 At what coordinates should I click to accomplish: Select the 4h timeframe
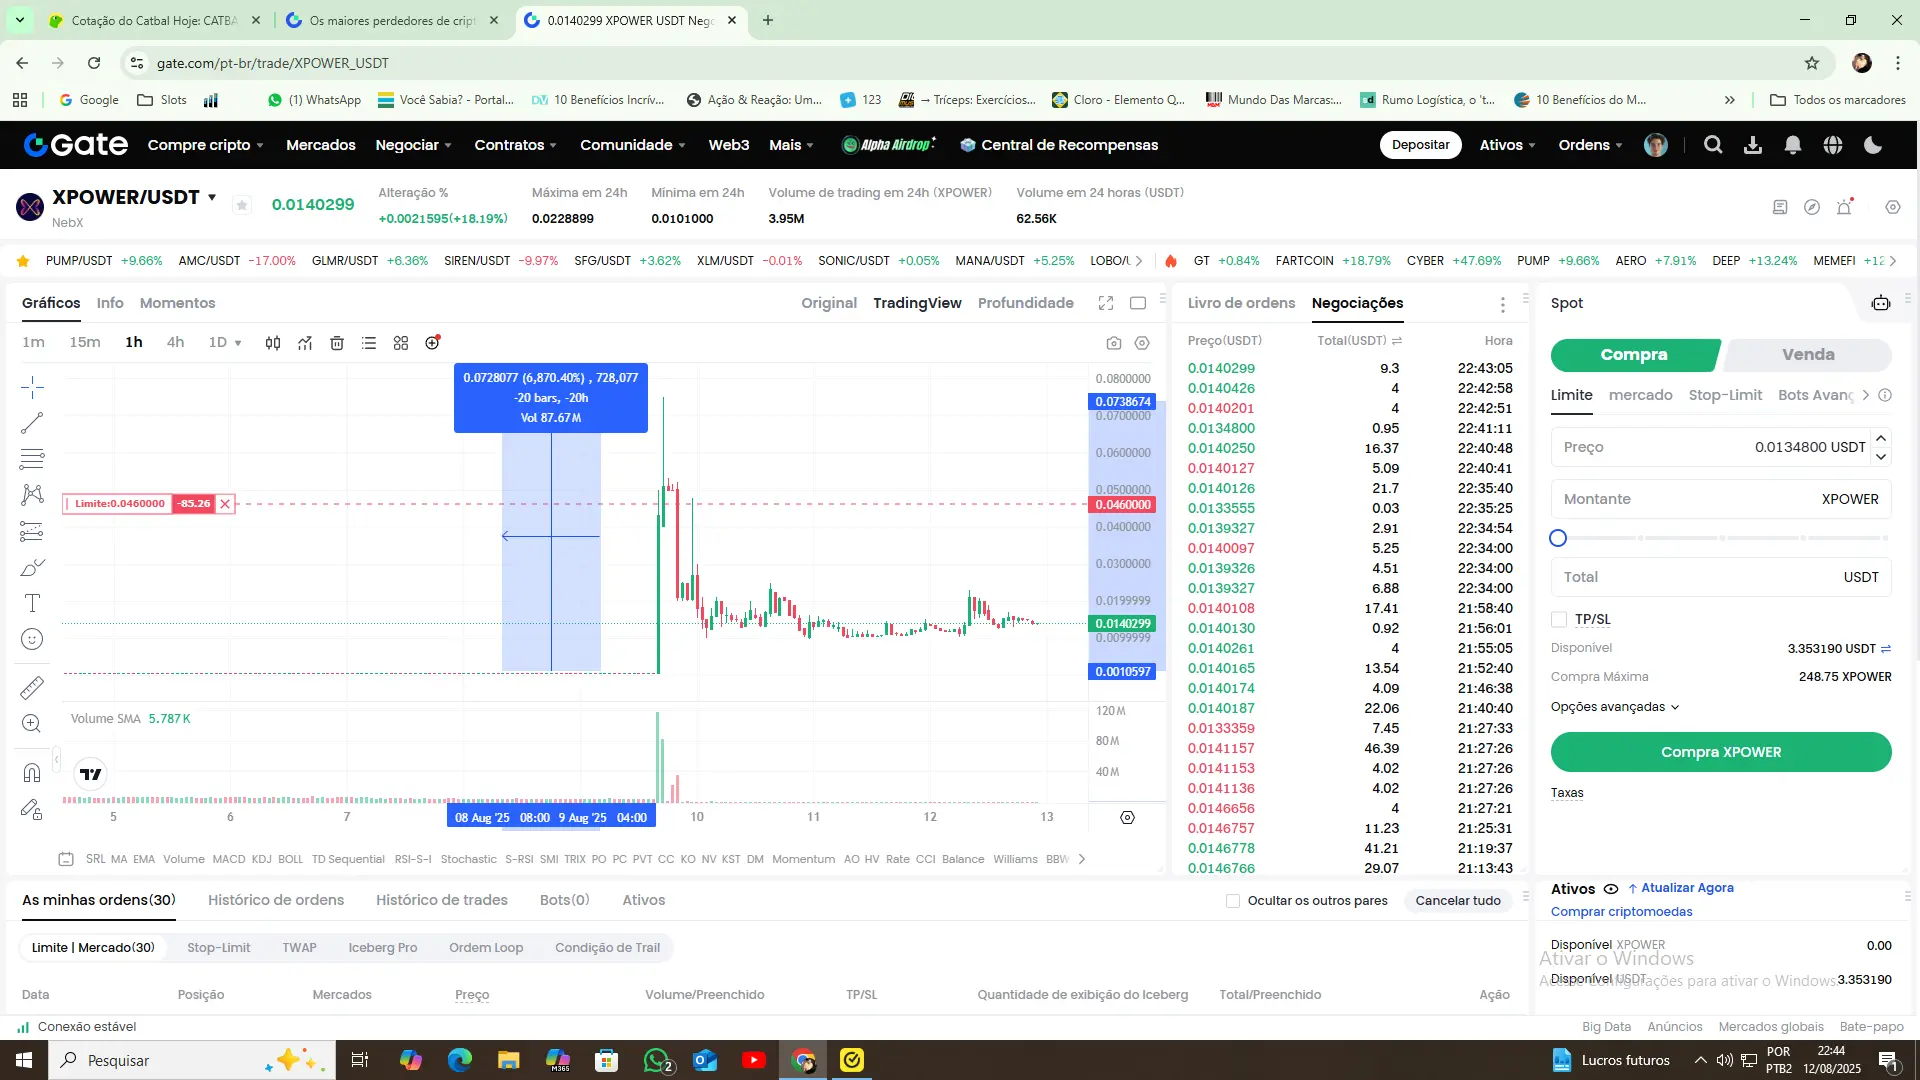(x=175, y=342)
